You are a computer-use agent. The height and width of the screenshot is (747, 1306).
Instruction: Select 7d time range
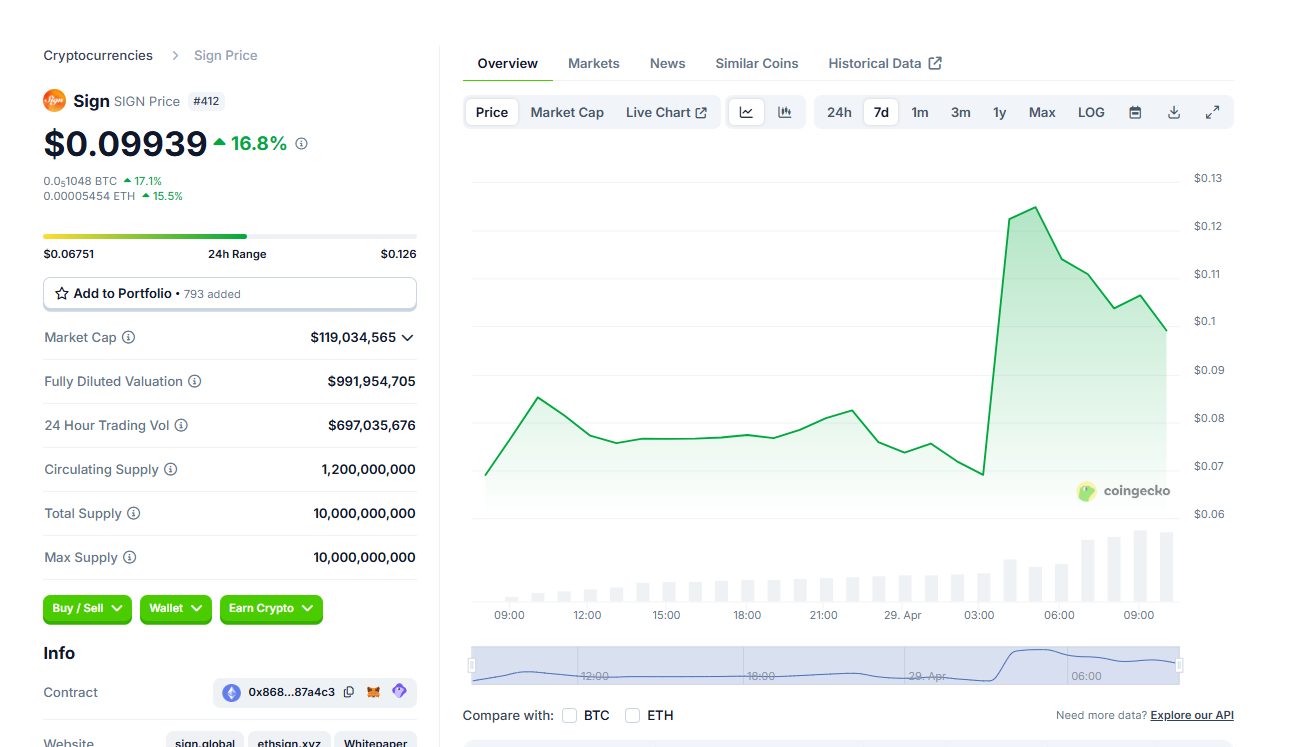[x=881, y=112]
